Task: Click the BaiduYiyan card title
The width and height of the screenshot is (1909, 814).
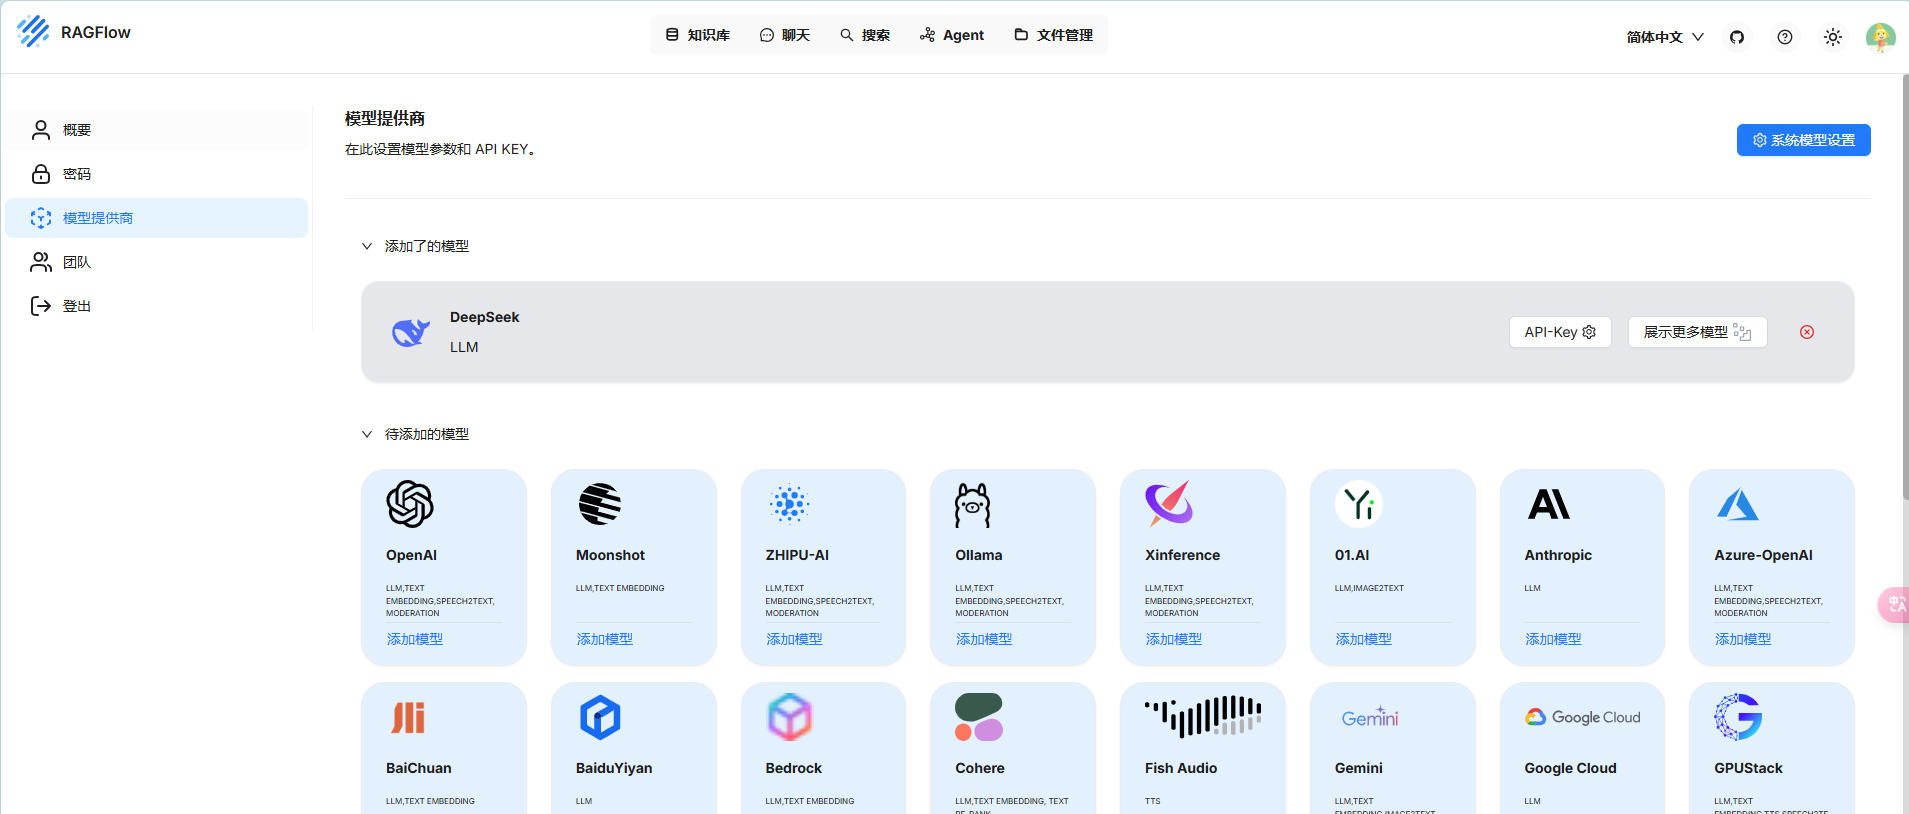Action: (x=614, y=768)
